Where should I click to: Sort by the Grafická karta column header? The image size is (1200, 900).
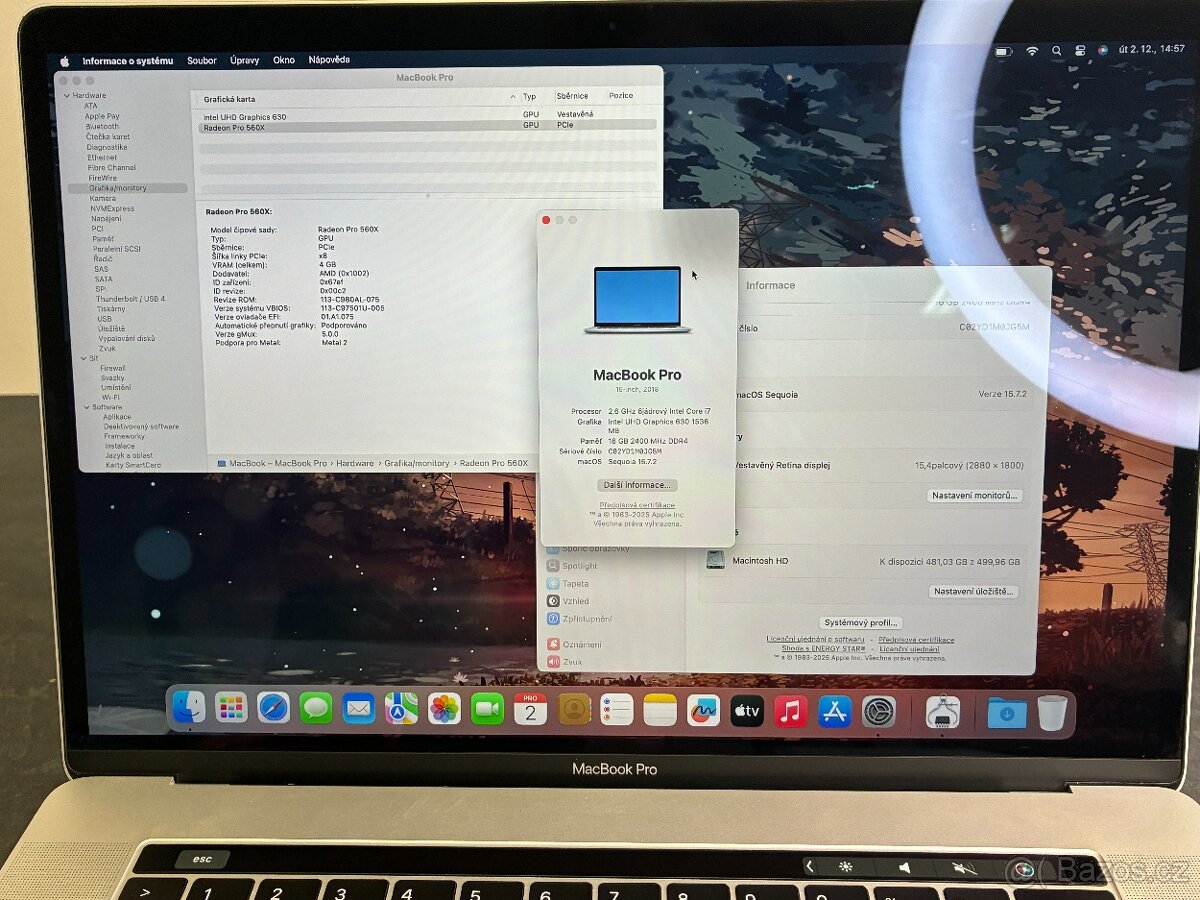pos(229,99)
